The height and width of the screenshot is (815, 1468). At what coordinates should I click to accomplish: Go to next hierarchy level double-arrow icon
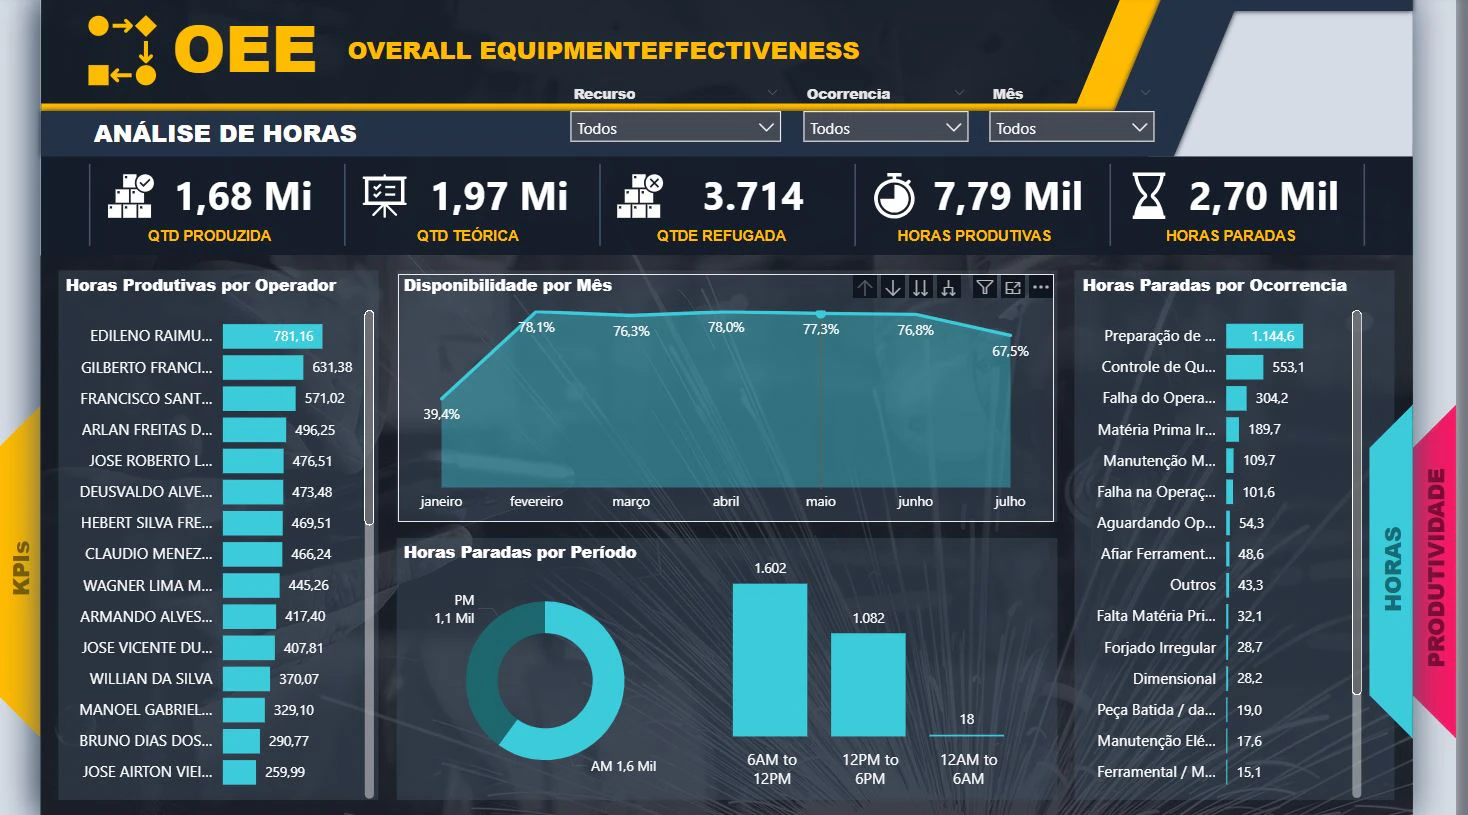coord(921,288)
